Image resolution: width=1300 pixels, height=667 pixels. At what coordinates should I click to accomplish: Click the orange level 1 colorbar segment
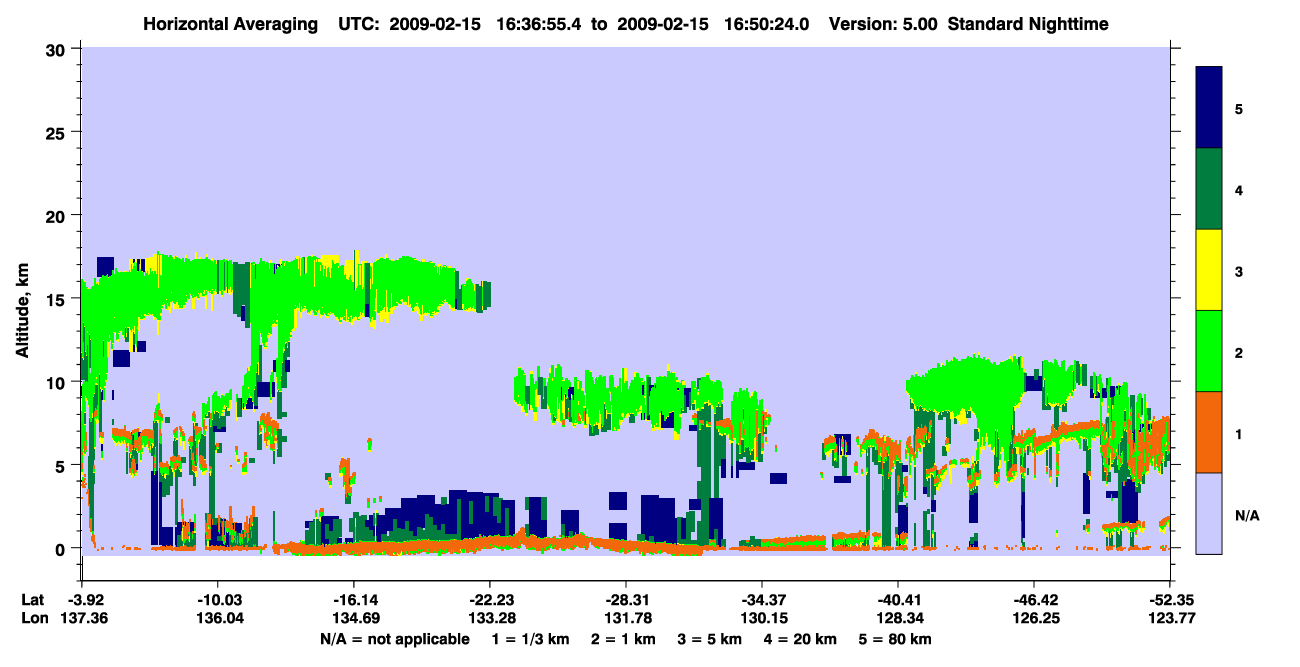tap(1209, 432)
